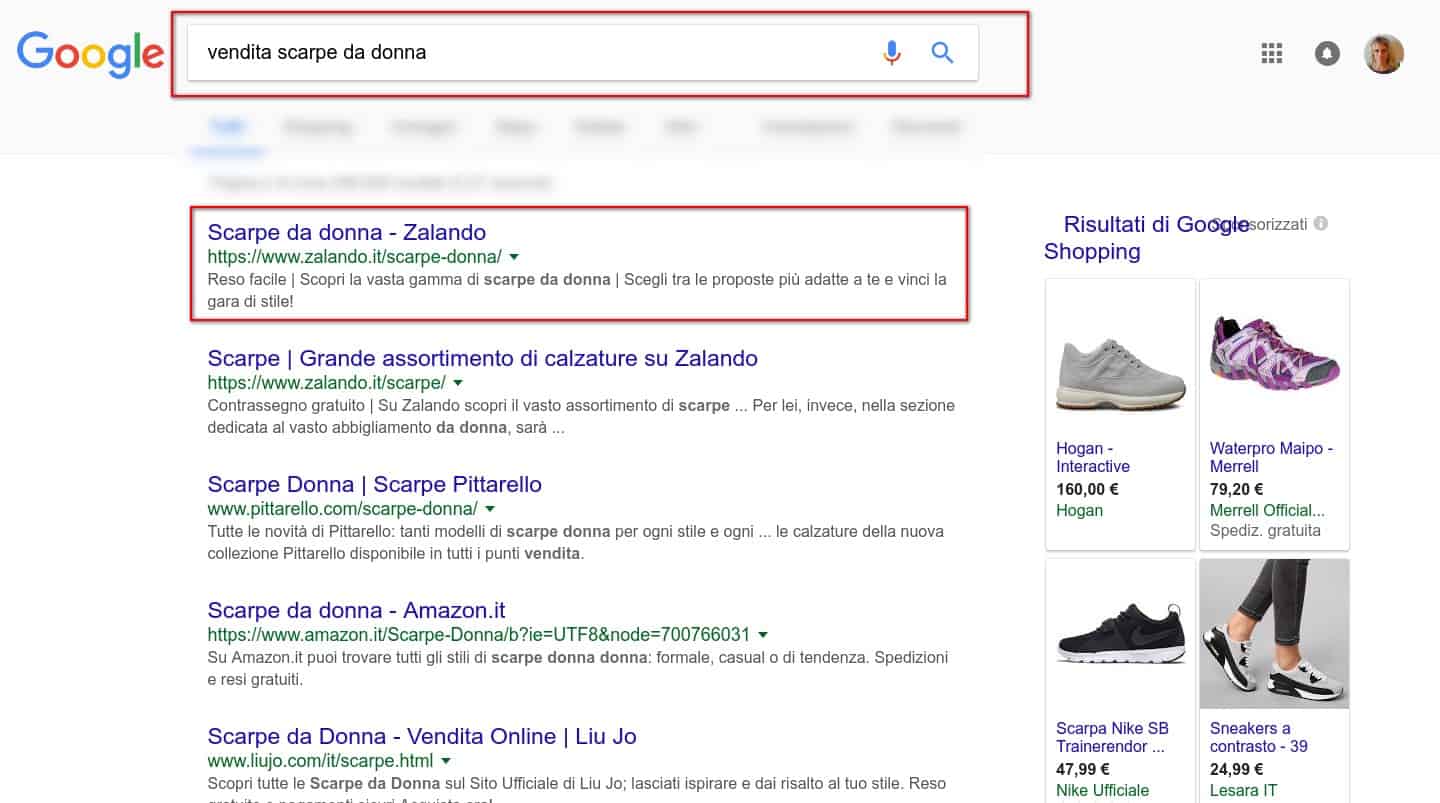The width and height of the screenshot is (1440, 803).
Task: Open the notifications bell
Action: tap(1327, 54)
